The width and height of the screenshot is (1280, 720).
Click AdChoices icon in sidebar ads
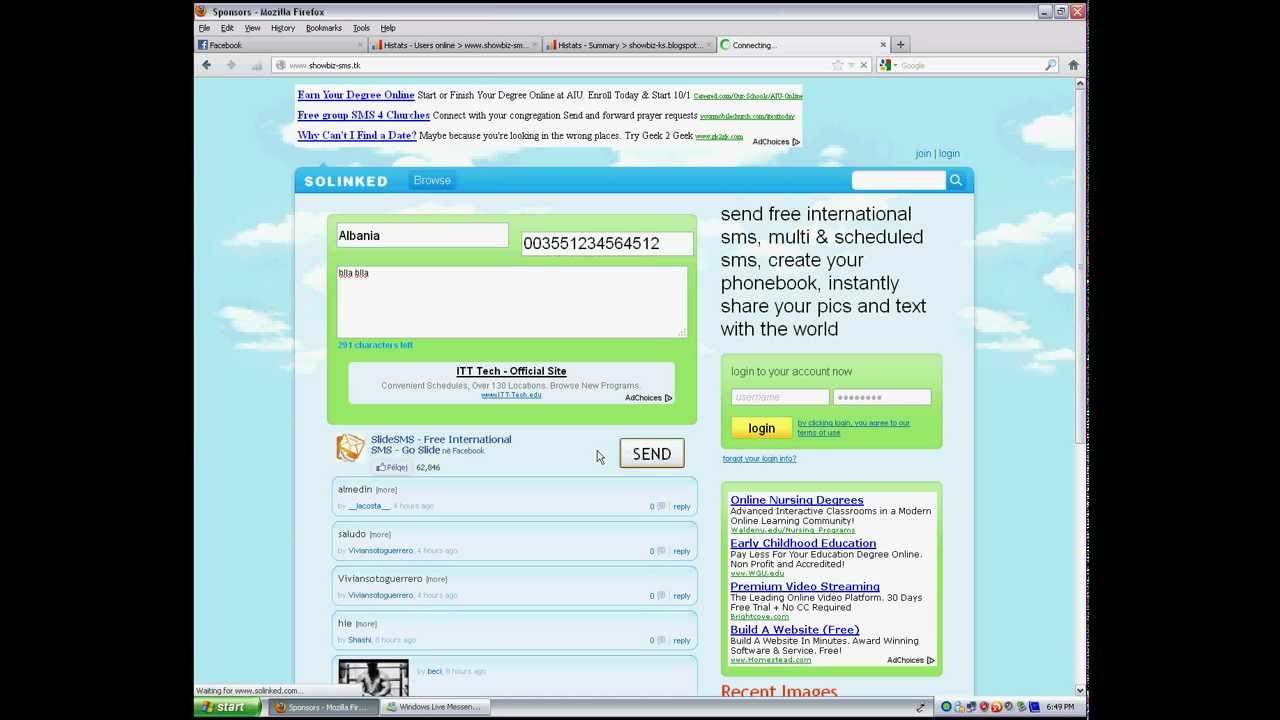(931, 660)
